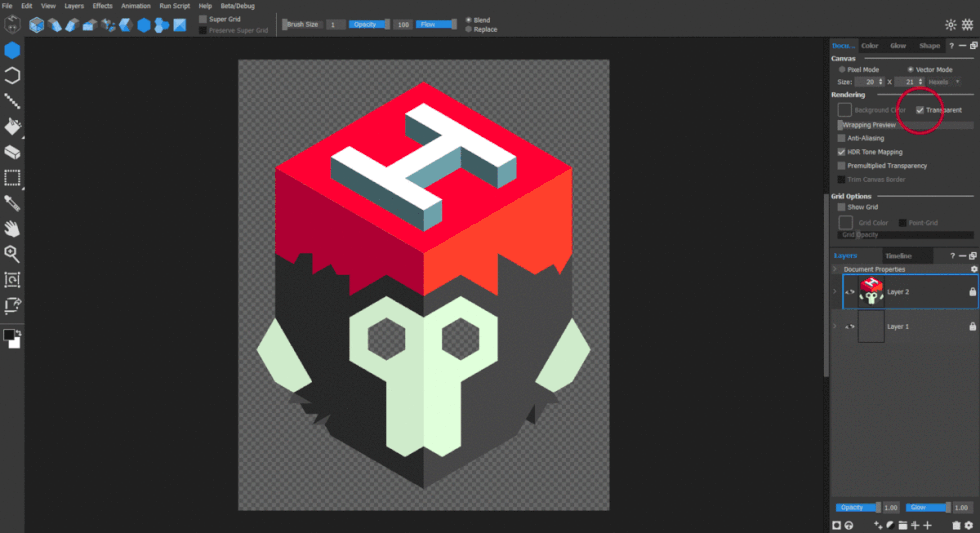The height and width of the screenshot is (533, 980).
Task: Choose the fourth cube shape icon
Action: coord(90,25)
